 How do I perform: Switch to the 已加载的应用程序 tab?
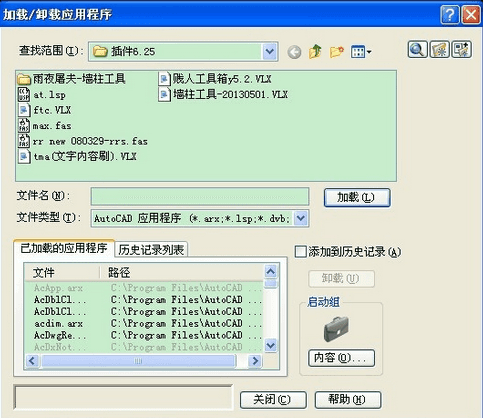tap(64, 248)
